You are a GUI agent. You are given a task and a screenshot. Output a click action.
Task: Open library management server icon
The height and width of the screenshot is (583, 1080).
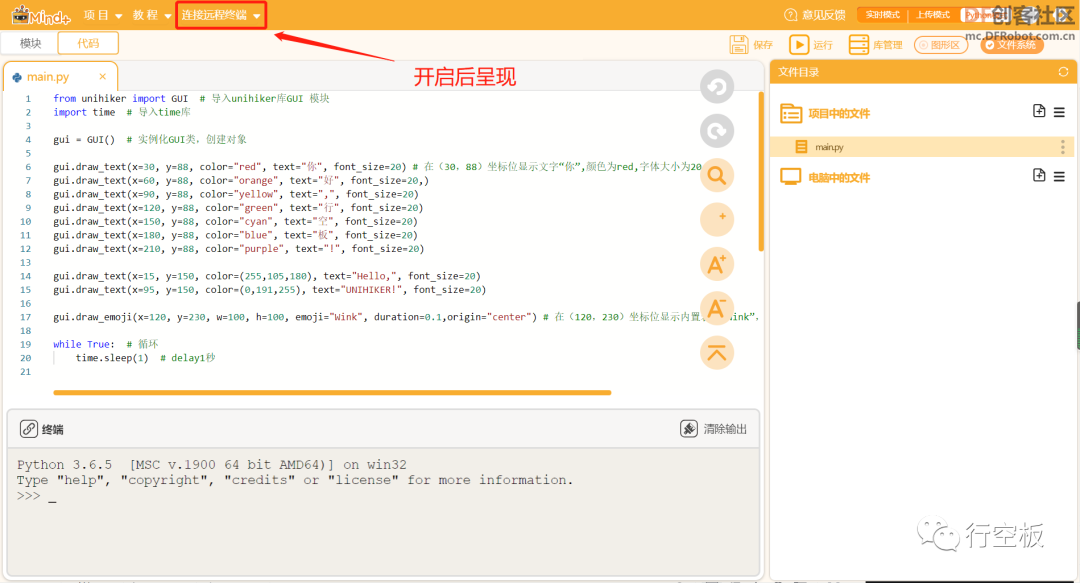point(859,45)
